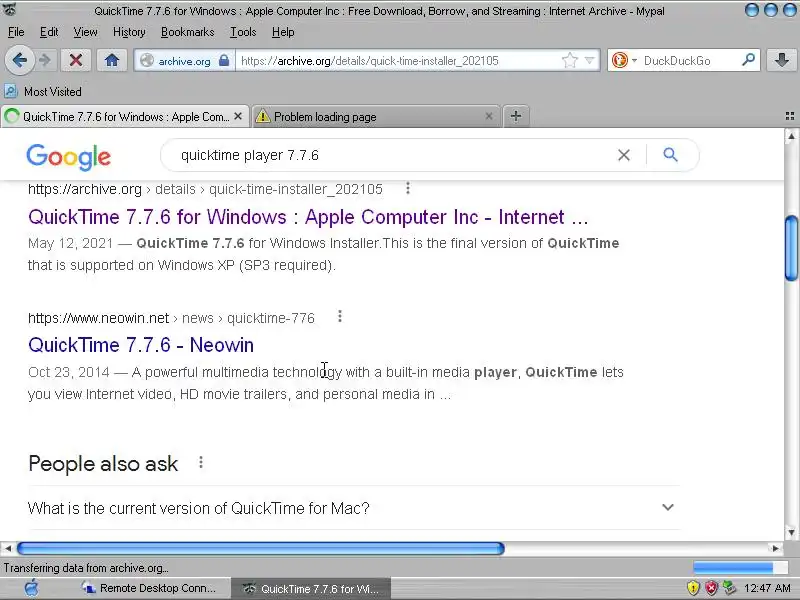Screen dimensions: 800x600
Task: Open the Apple-logo Start button in taskbar
Action: 32,588
